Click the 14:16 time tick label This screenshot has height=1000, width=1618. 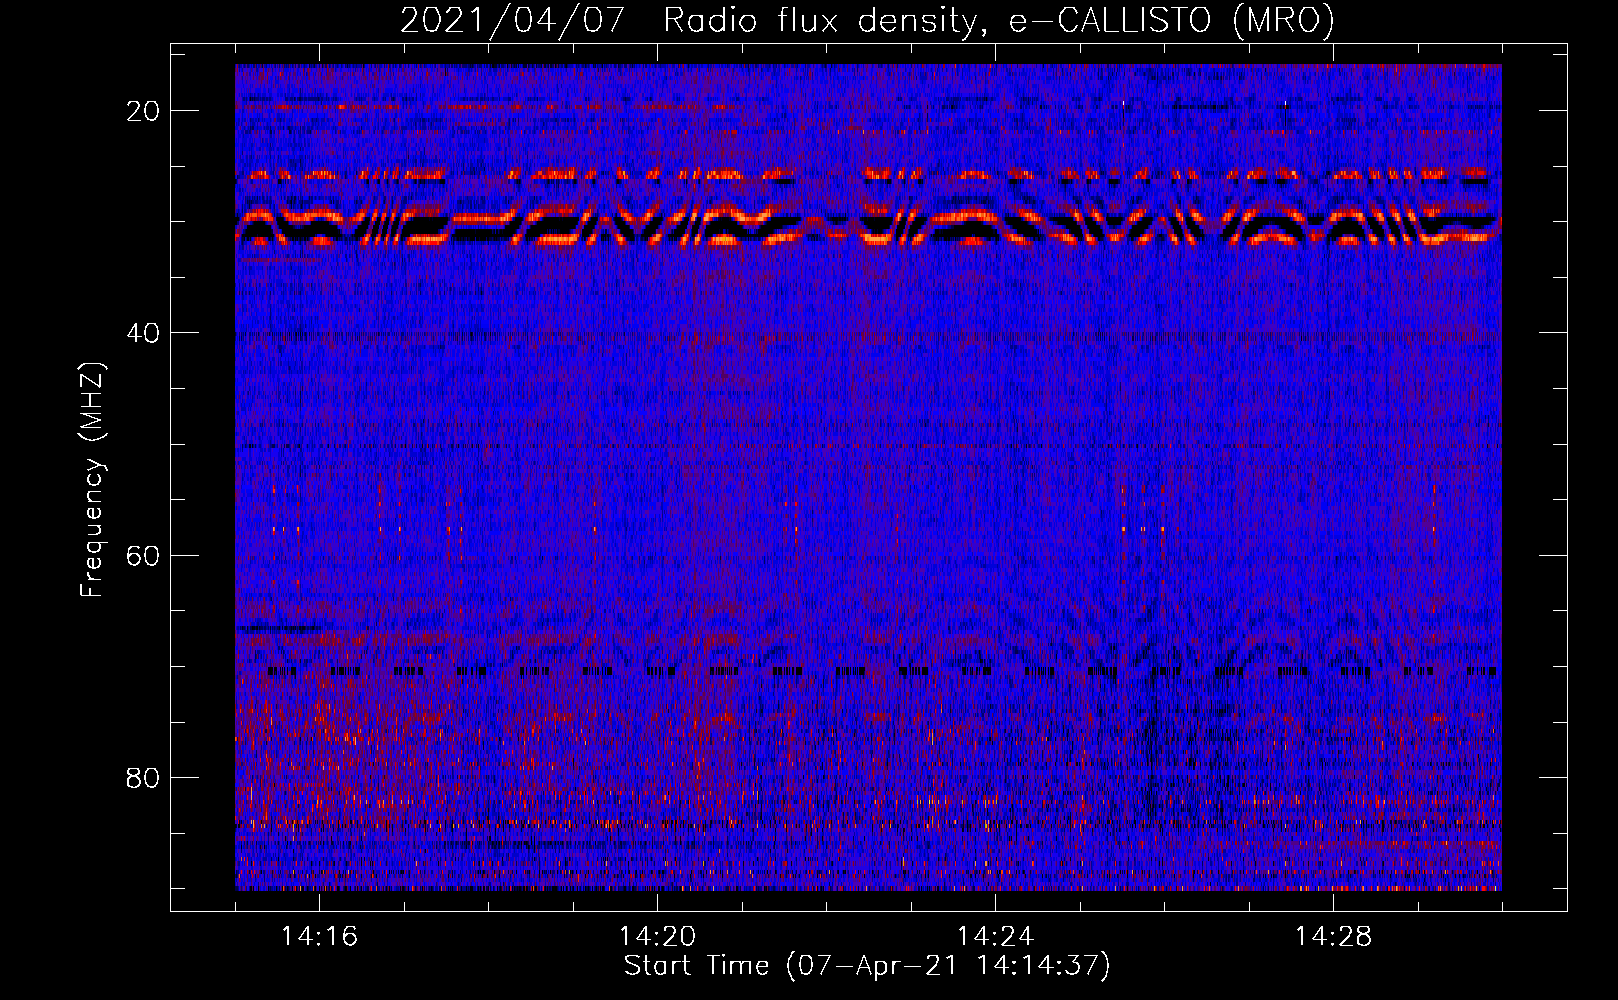click(319, 936)
